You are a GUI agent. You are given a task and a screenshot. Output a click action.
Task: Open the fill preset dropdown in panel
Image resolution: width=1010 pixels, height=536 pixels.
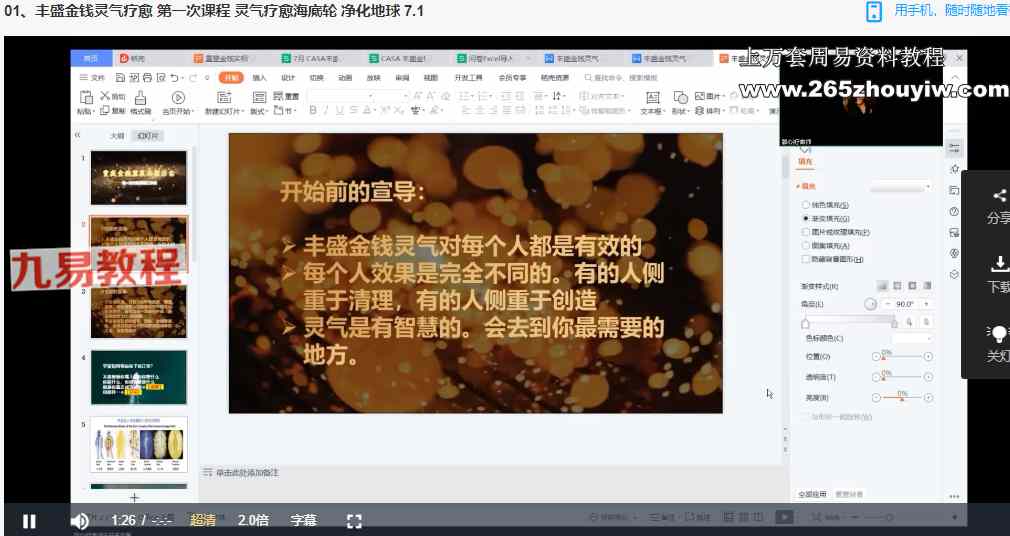[900, 187]
